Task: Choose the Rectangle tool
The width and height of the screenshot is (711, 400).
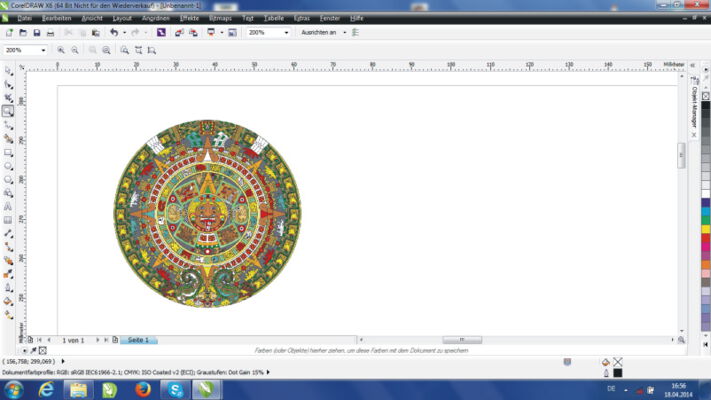Action: coord(8,153)
